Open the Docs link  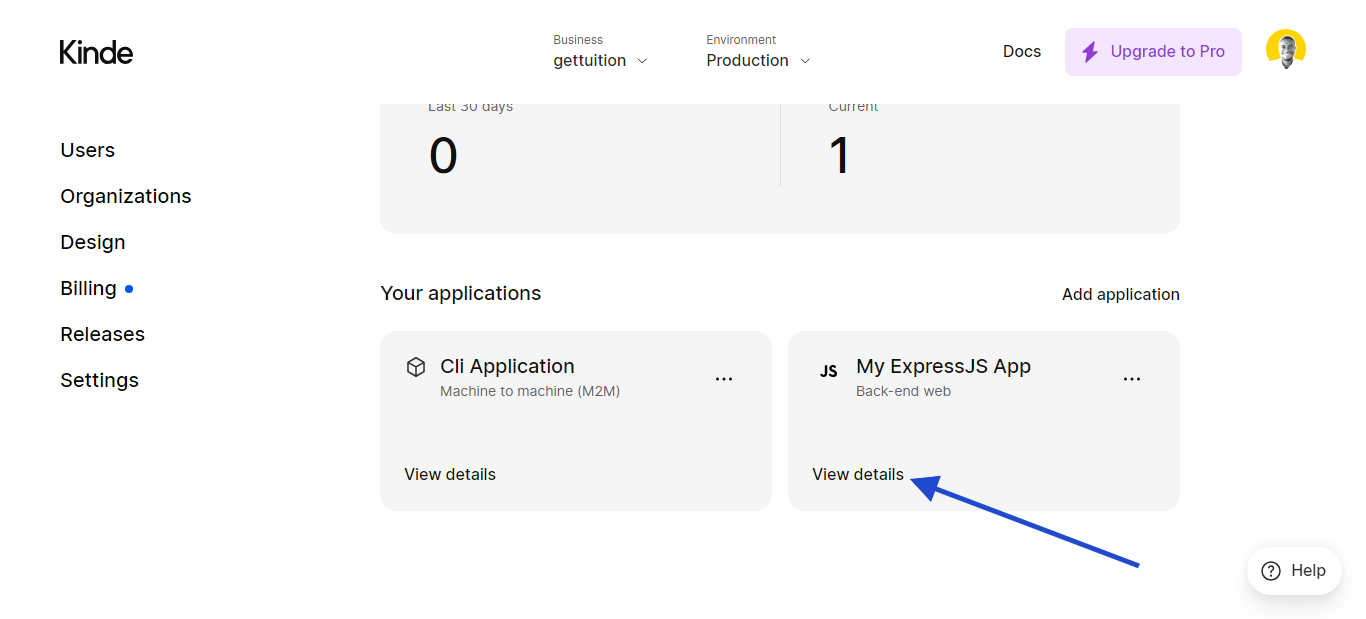coord(1022,51)
